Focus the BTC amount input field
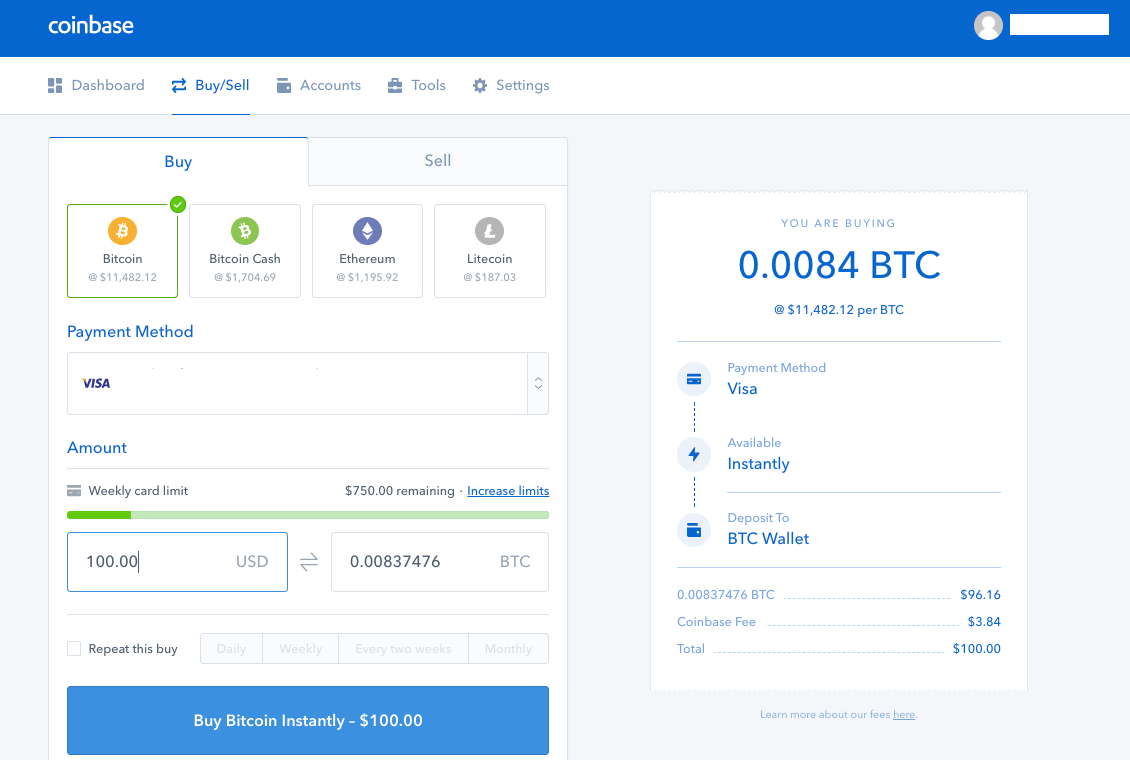Viewport: 1130px width, 760px height. [x=440, y=562]
